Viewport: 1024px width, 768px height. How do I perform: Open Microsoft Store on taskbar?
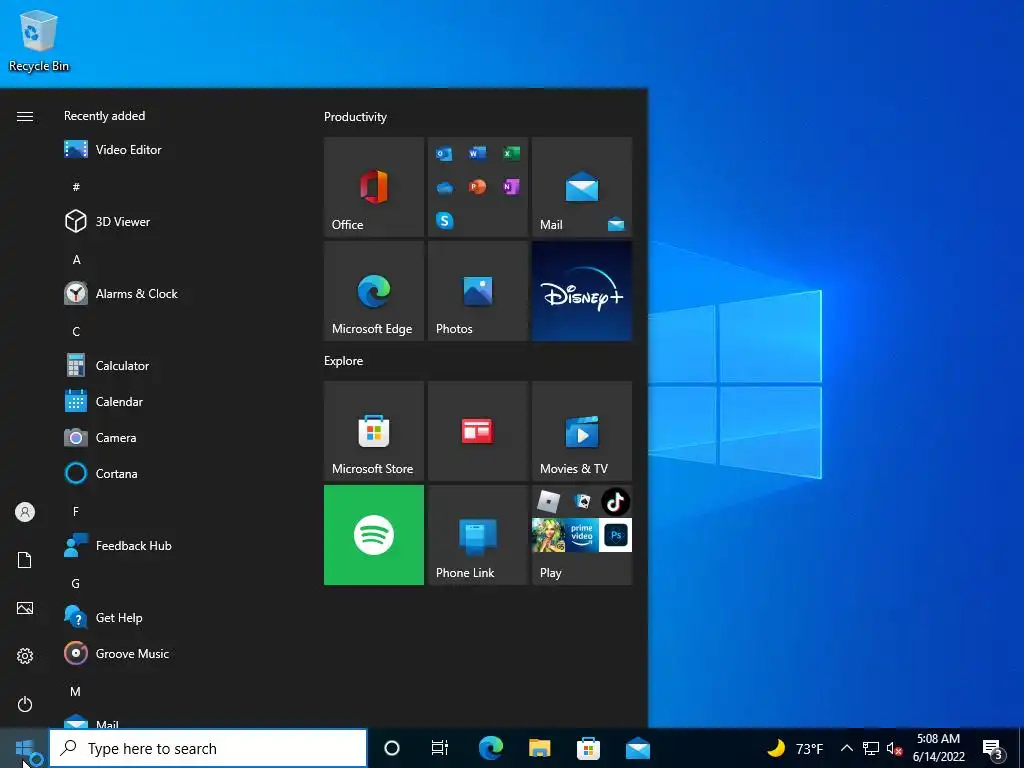point(588,748)
